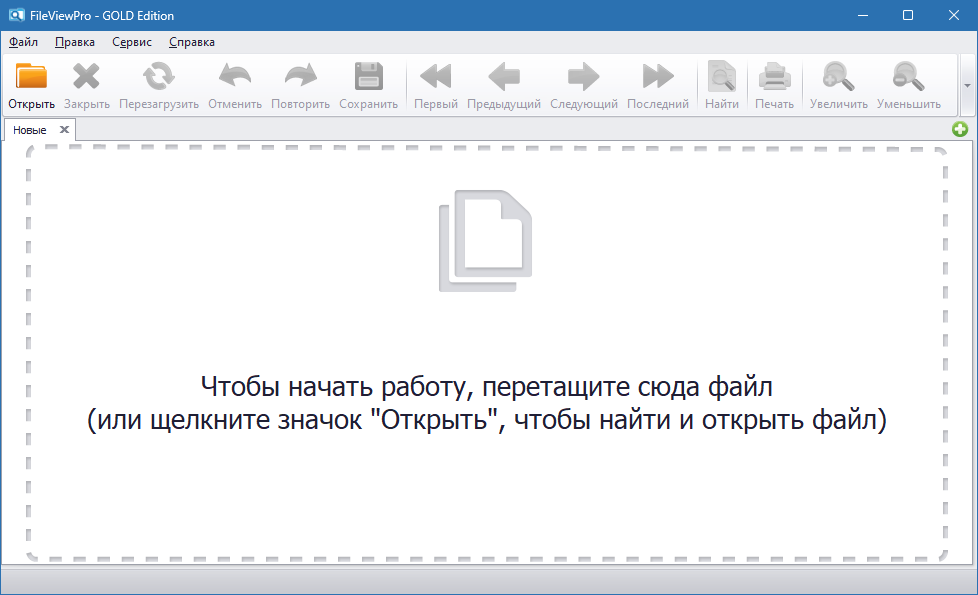Click the document drop zone icon
This screenshot has width=978, height=595.
tap(485, 241)
